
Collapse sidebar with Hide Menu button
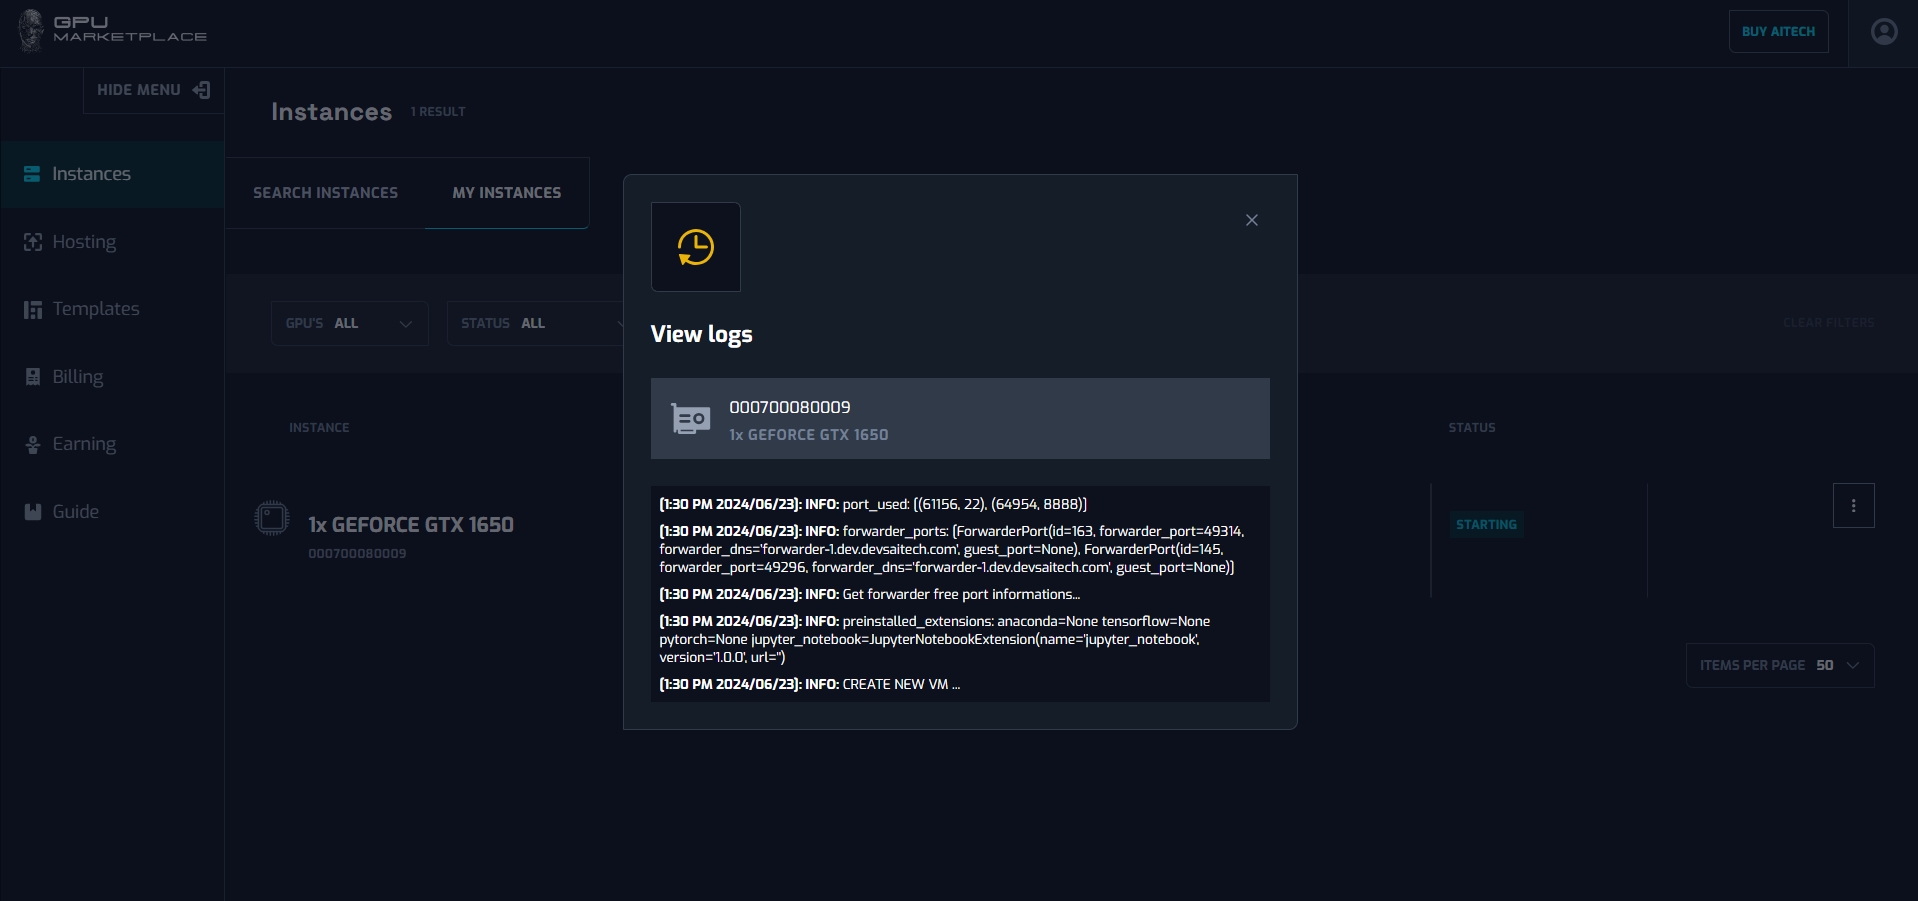click(153, 90)
